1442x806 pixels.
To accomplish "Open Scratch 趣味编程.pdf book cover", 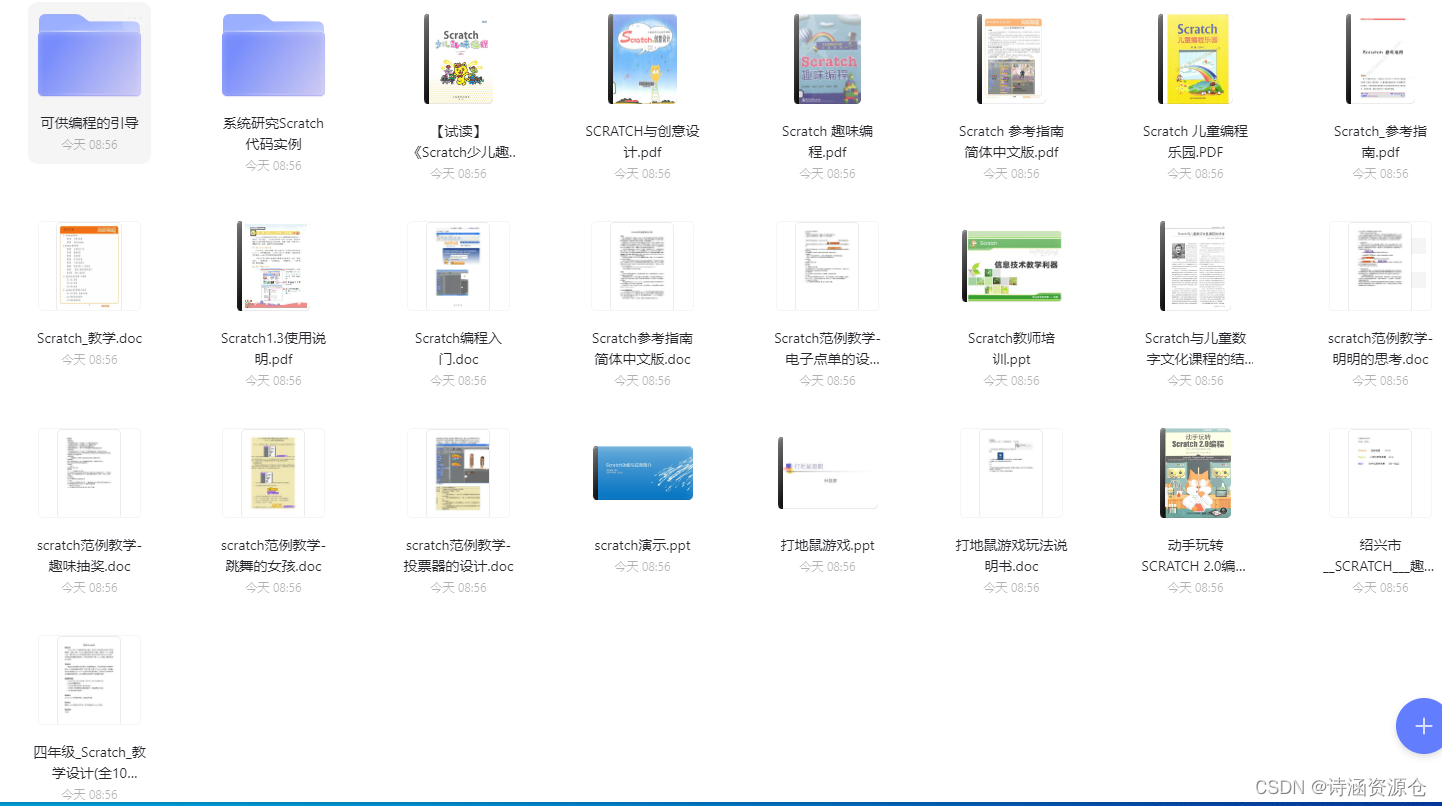I will (x=827, y=59).
